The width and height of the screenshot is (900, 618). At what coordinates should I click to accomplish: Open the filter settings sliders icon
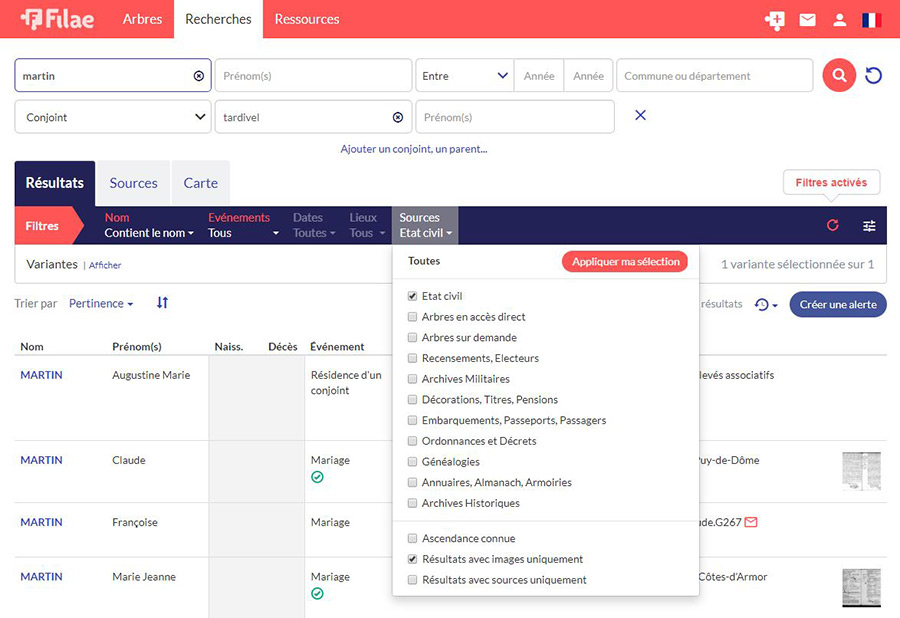point(869,226)
